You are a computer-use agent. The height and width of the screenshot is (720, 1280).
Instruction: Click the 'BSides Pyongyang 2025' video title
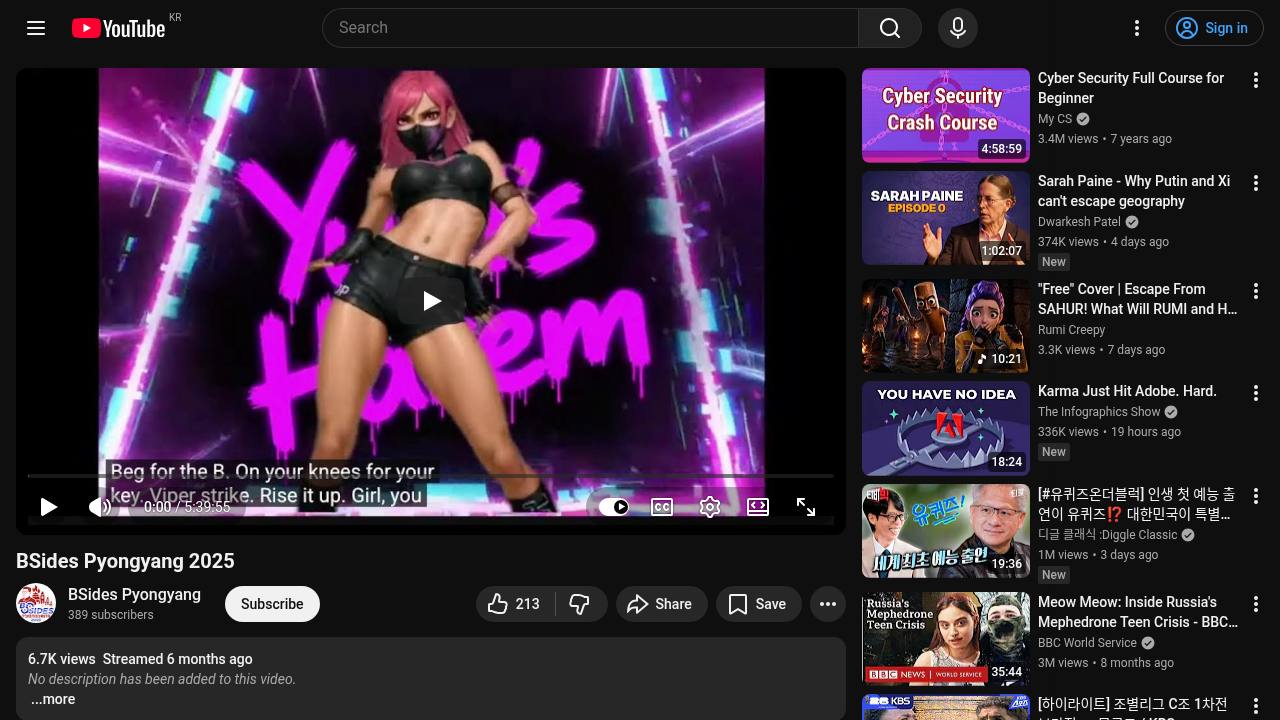(125, 561)
